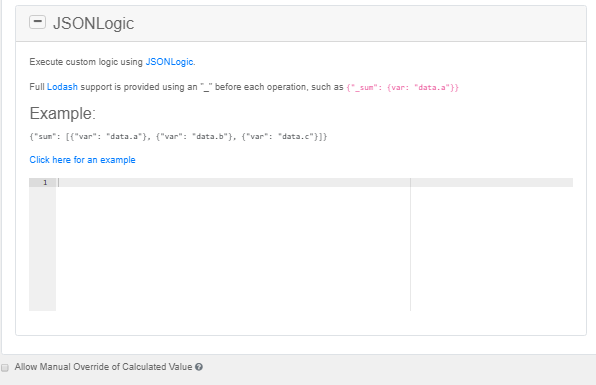The width and height of the screenshot is (596, 385).
Task: Click the Example heading
Action: [63, 113]
